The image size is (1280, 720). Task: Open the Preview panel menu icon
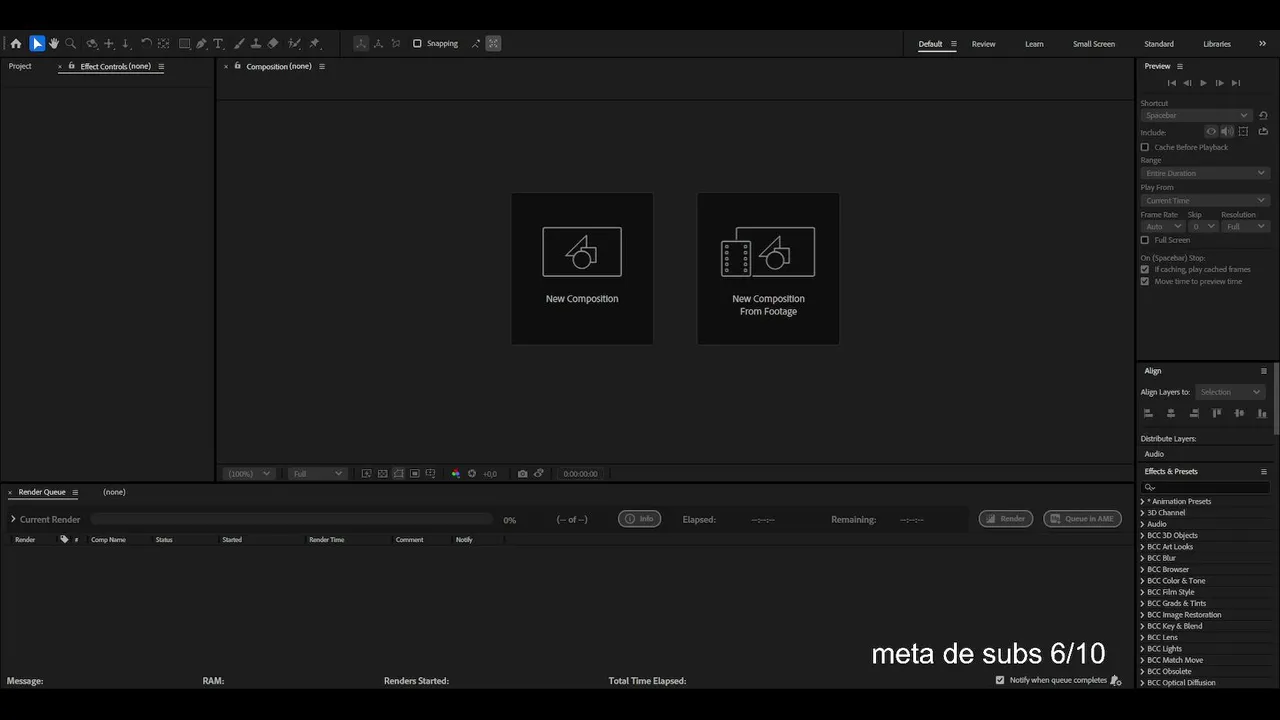pos(1180,66)
